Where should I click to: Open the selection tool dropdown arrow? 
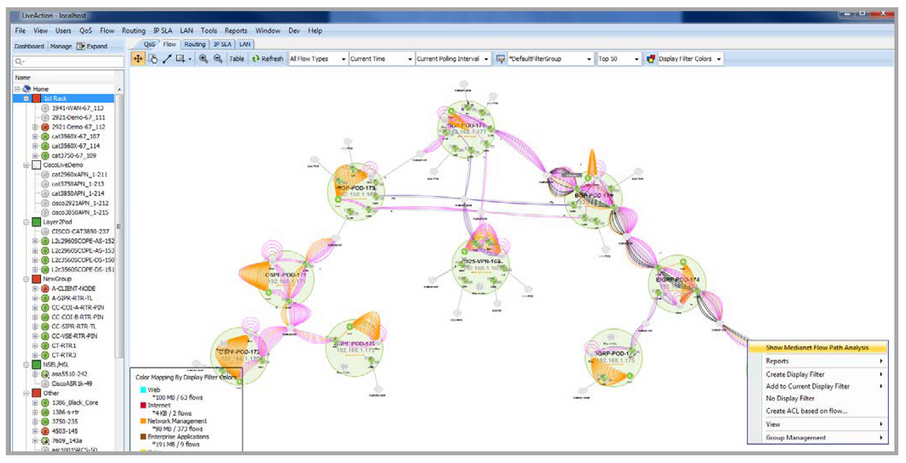(190, 59)
